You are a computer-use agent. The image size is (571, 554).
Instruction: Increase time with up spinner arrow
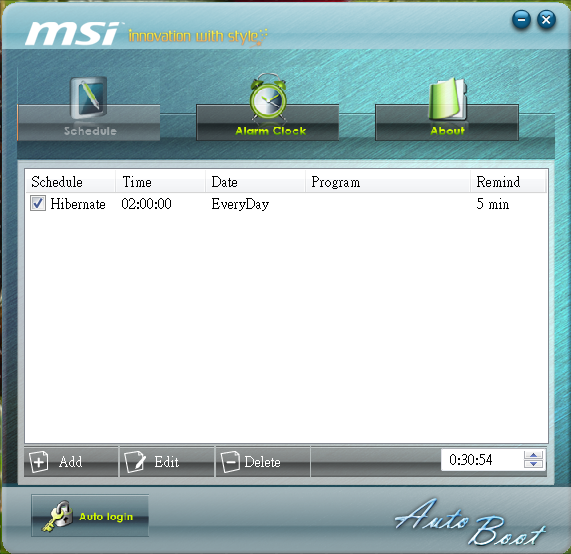tap(533, 455)
